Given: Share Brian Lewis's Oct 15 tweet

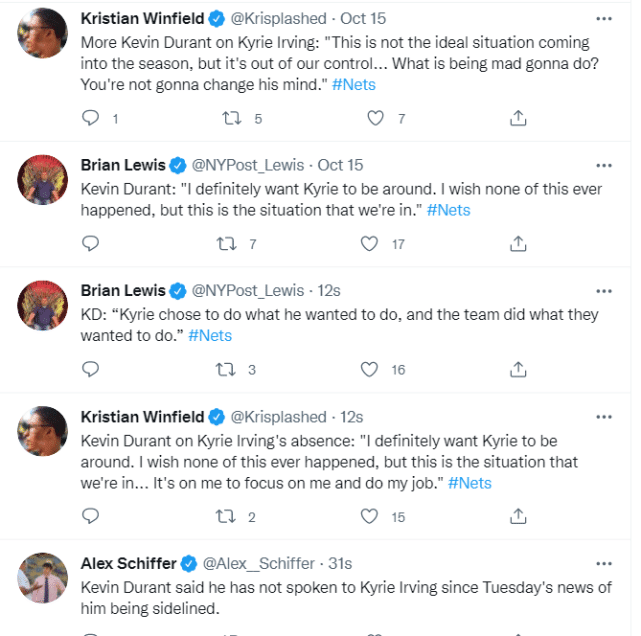Looking at the screenshot, I should tap(518, 243).
